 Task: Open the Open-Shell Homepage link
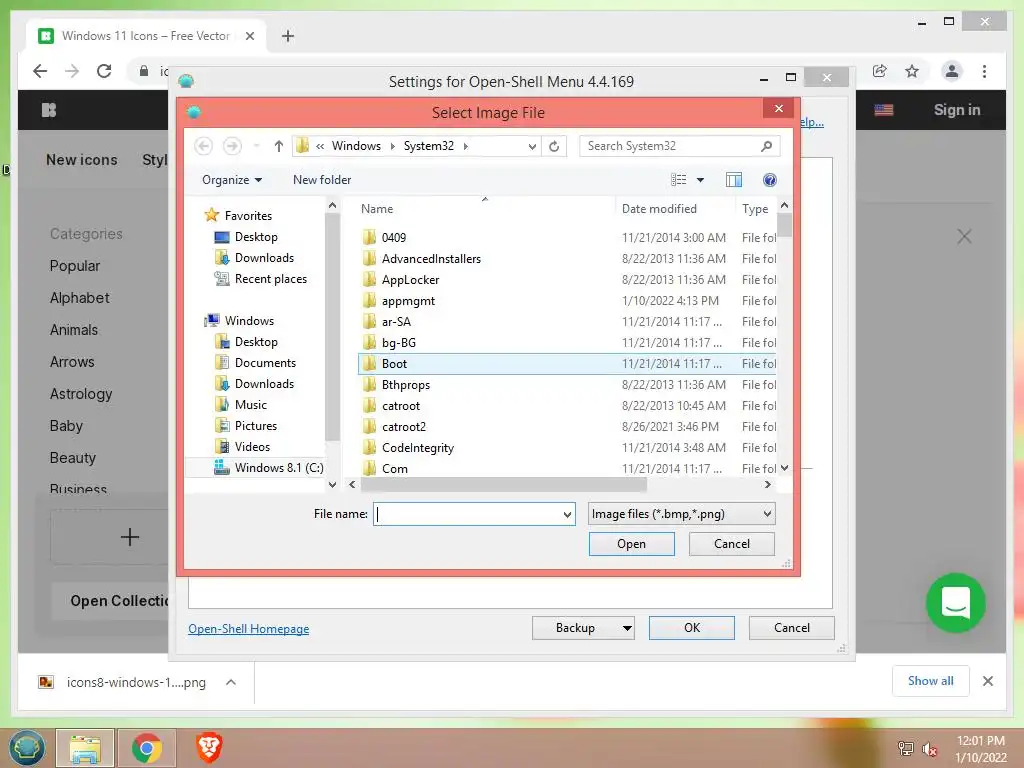pyautogui.click(x=248, y=628)
